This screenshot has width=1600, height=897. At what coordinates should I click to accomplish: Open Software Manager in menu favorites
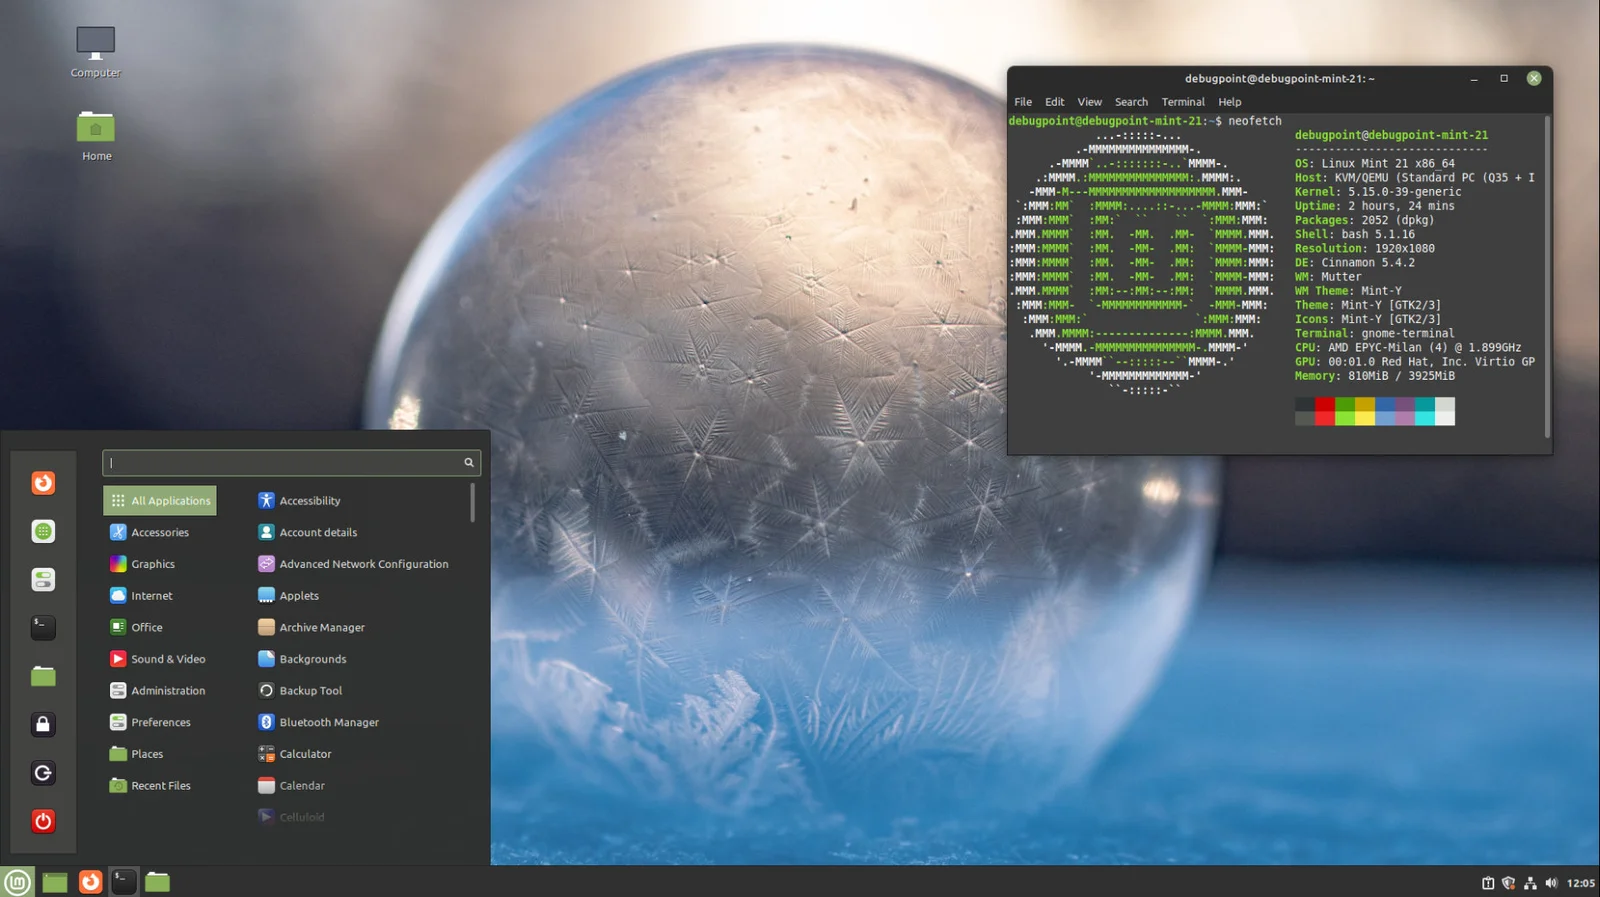pos(43,531)
